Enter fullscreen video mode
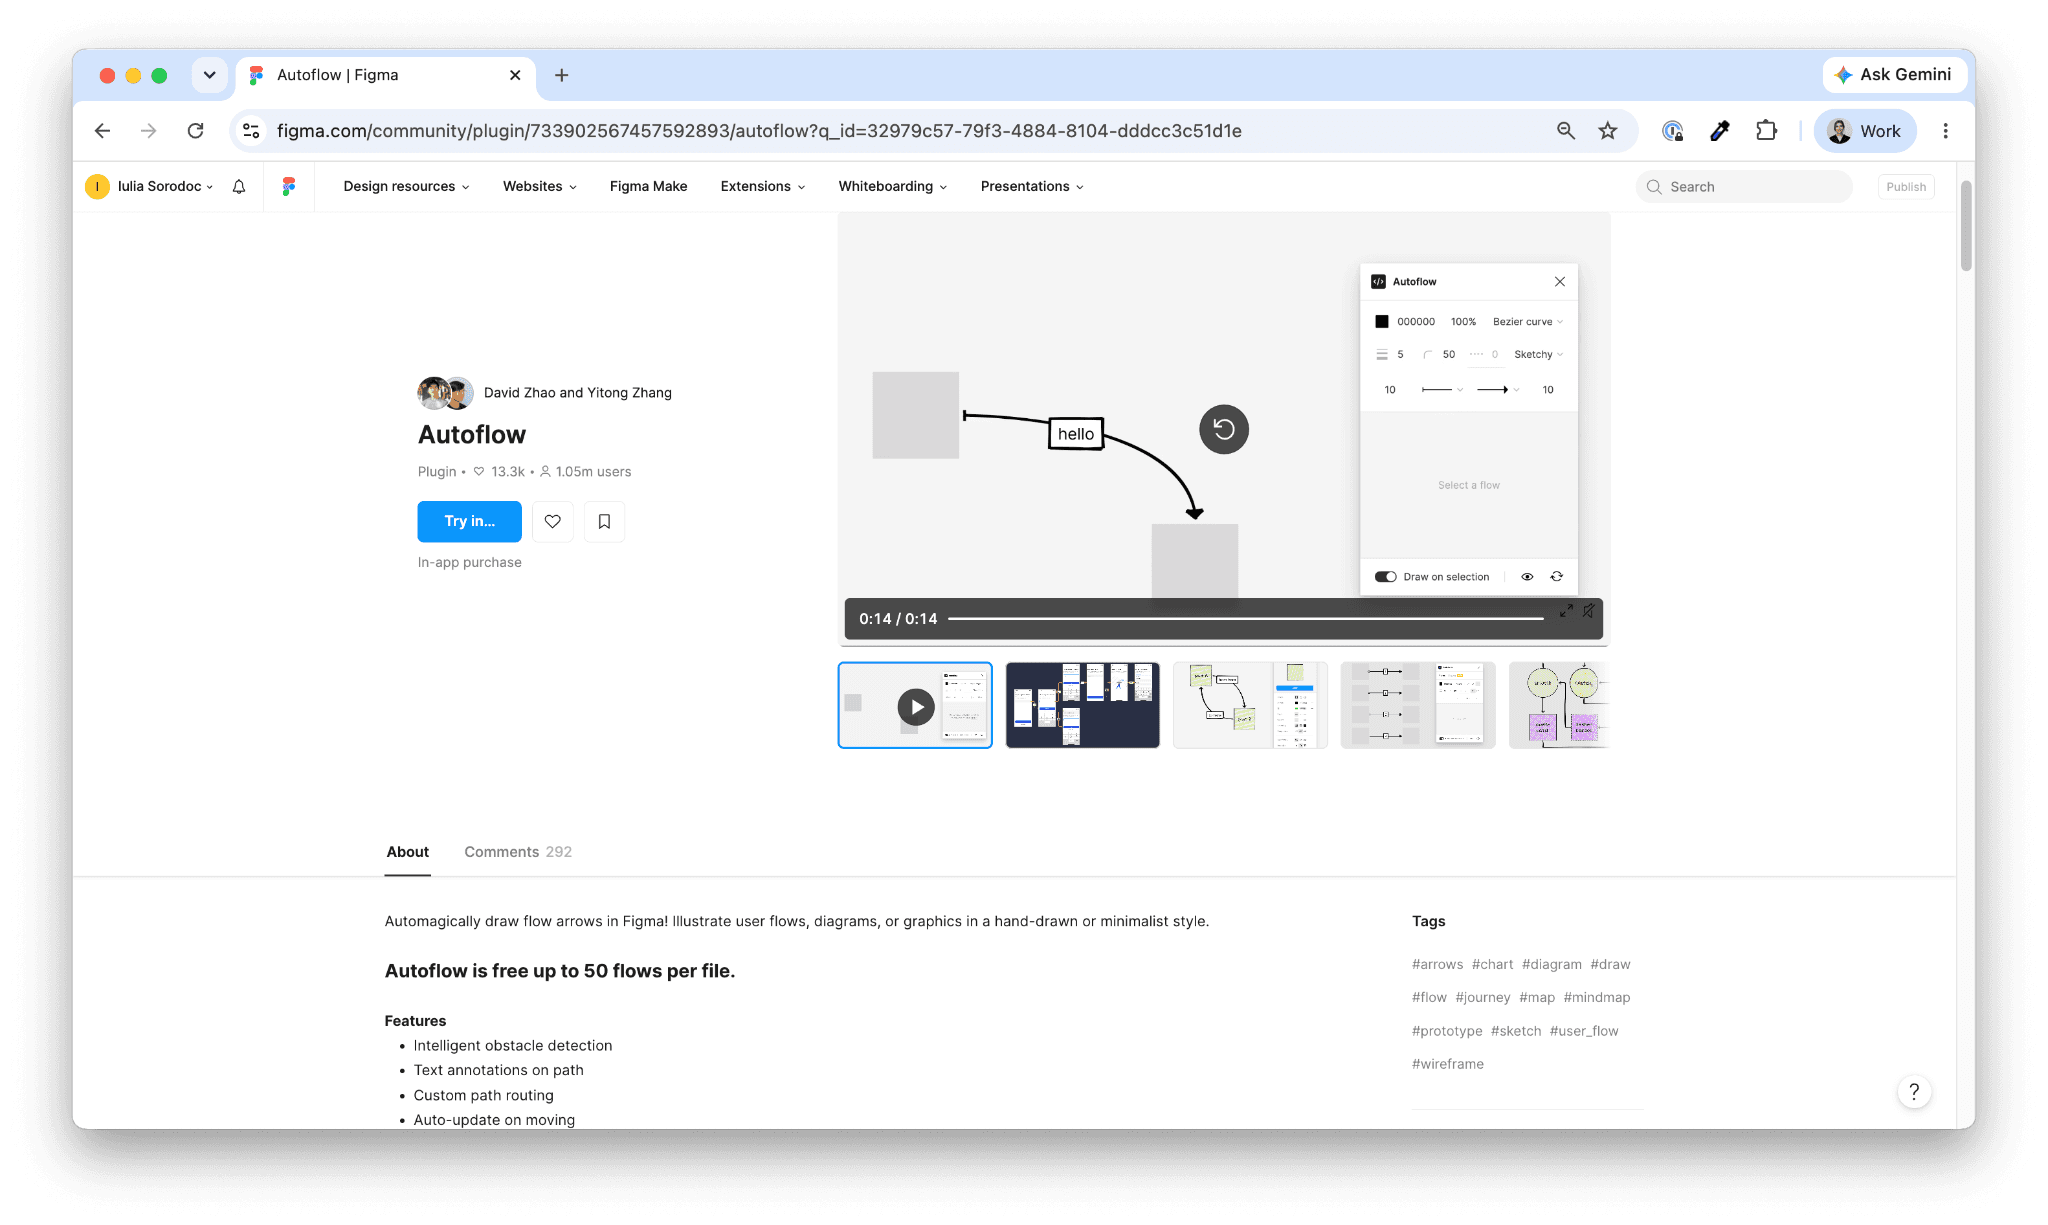2048x1225 pixels. click(1566, 611)
